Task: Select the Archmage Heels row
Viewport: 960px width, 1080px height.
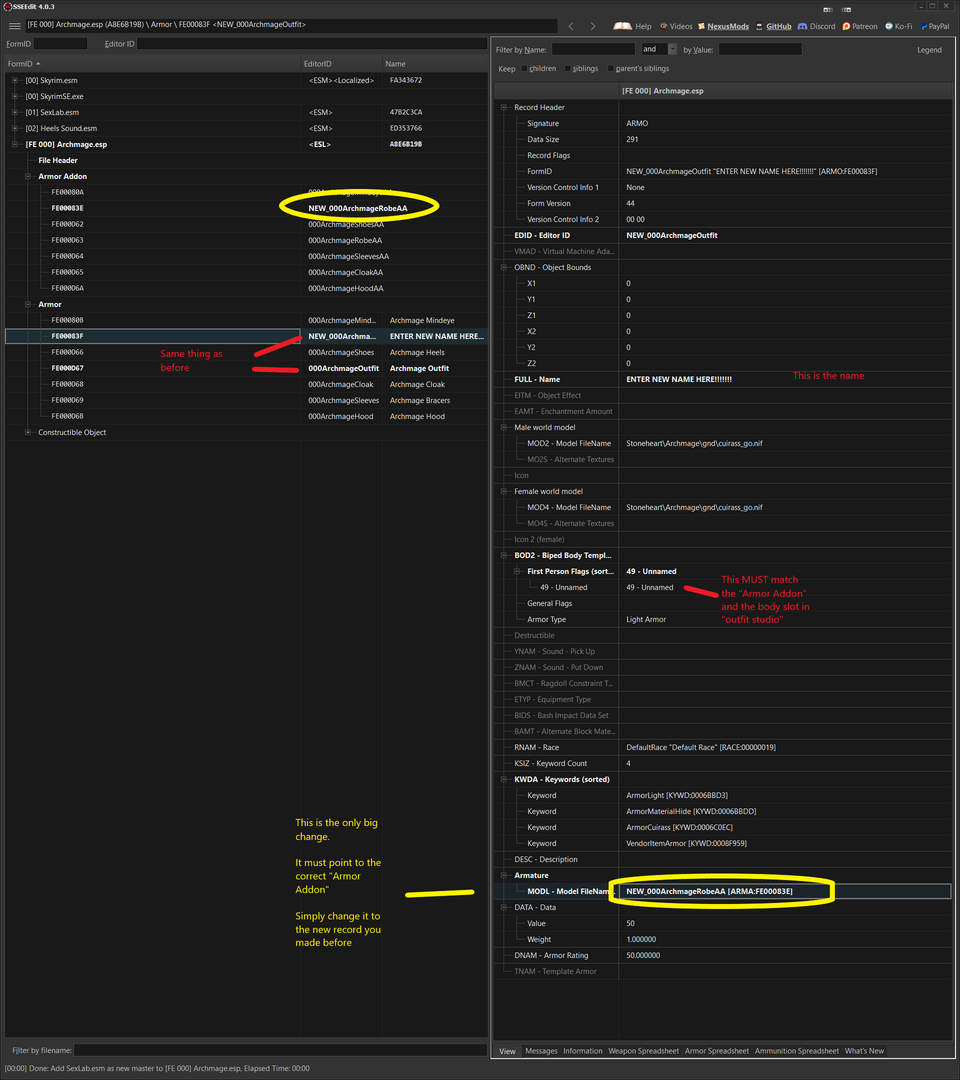Action: pos(246,352)
